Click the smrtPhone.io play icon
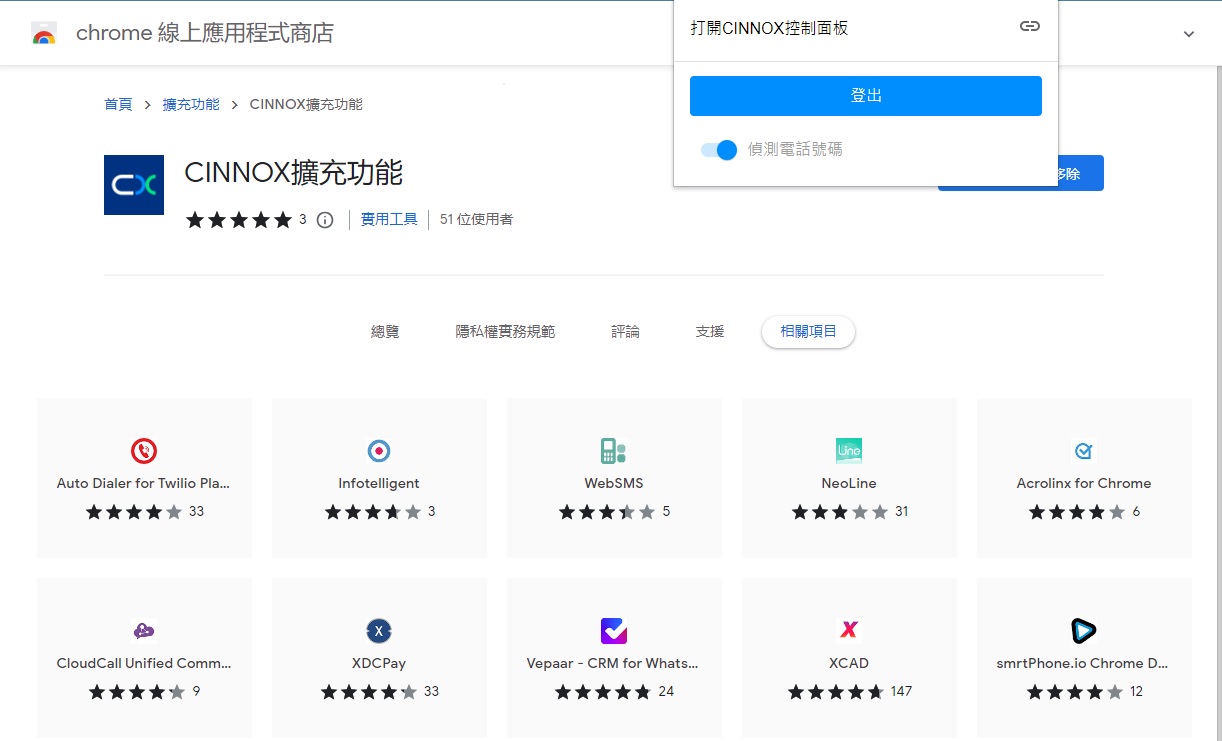This screenshot has width=1222, height=741. (1084, 631)
